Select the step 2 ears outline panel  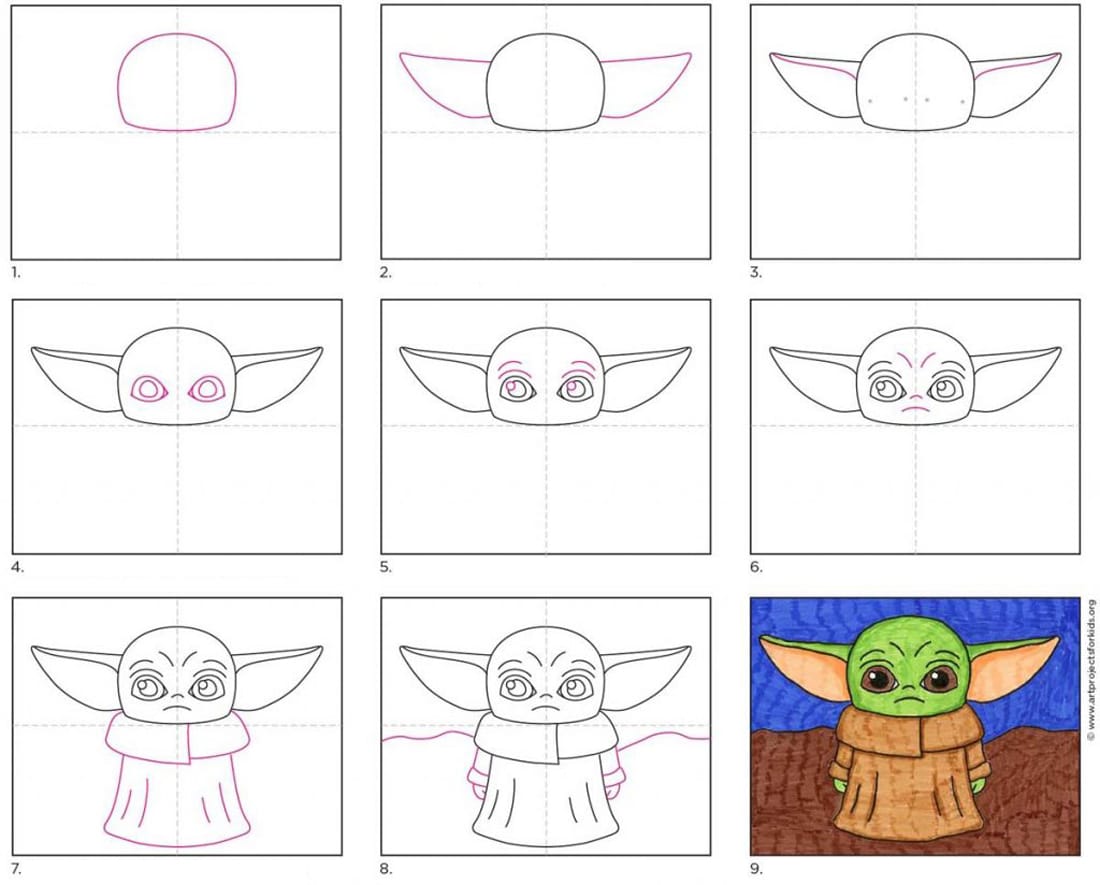[546, 133]
